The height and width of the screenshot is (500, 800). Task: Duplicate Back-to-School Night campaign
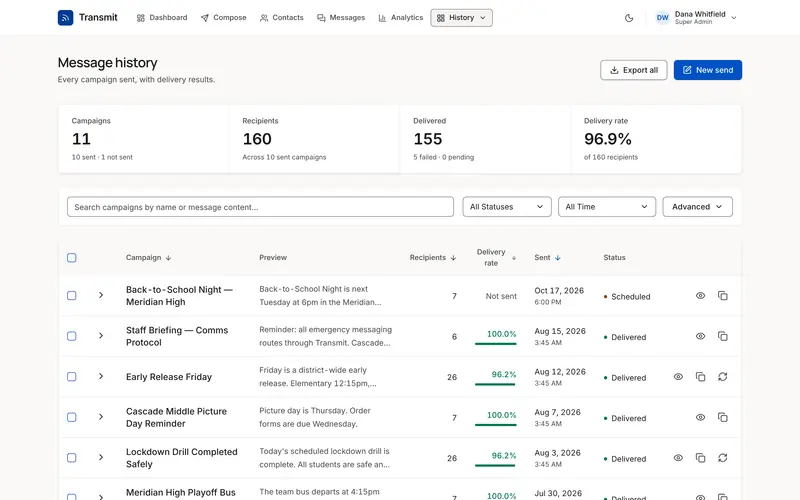coord(722,295)
